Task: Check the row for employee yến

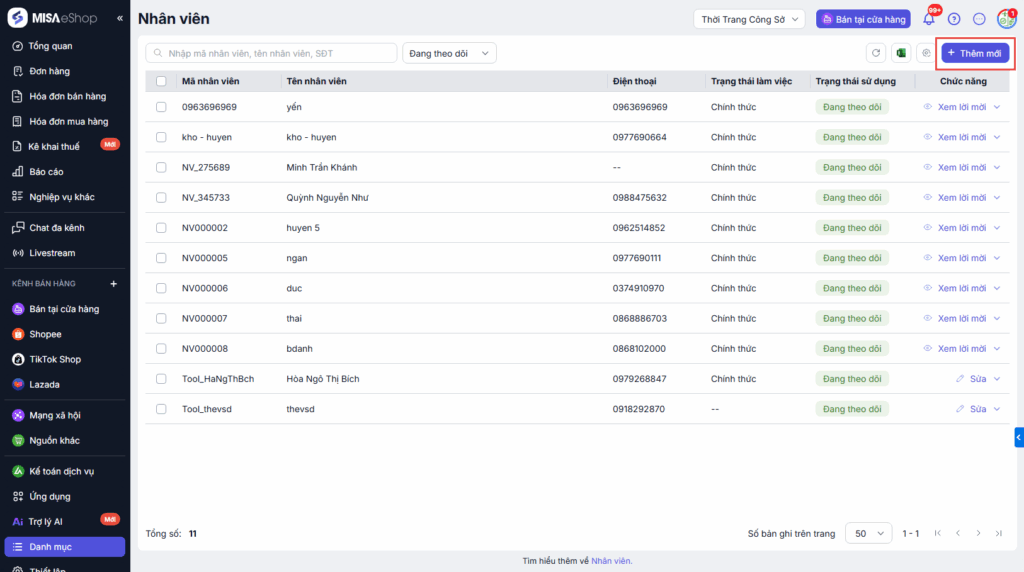Action: pos(161,107)
